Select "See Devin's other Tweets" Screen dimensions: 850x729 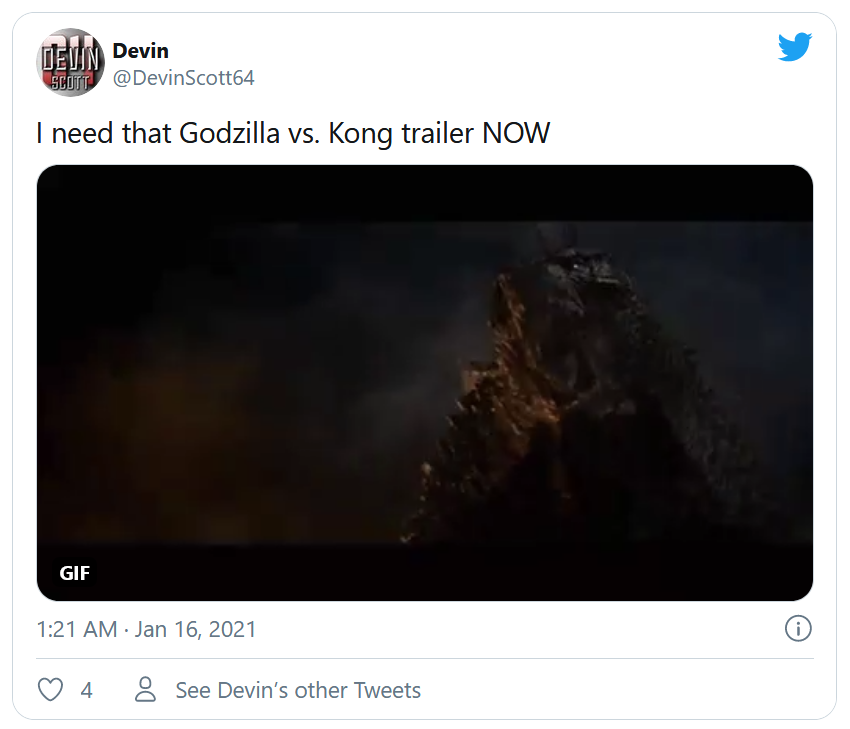click(298, 690)
